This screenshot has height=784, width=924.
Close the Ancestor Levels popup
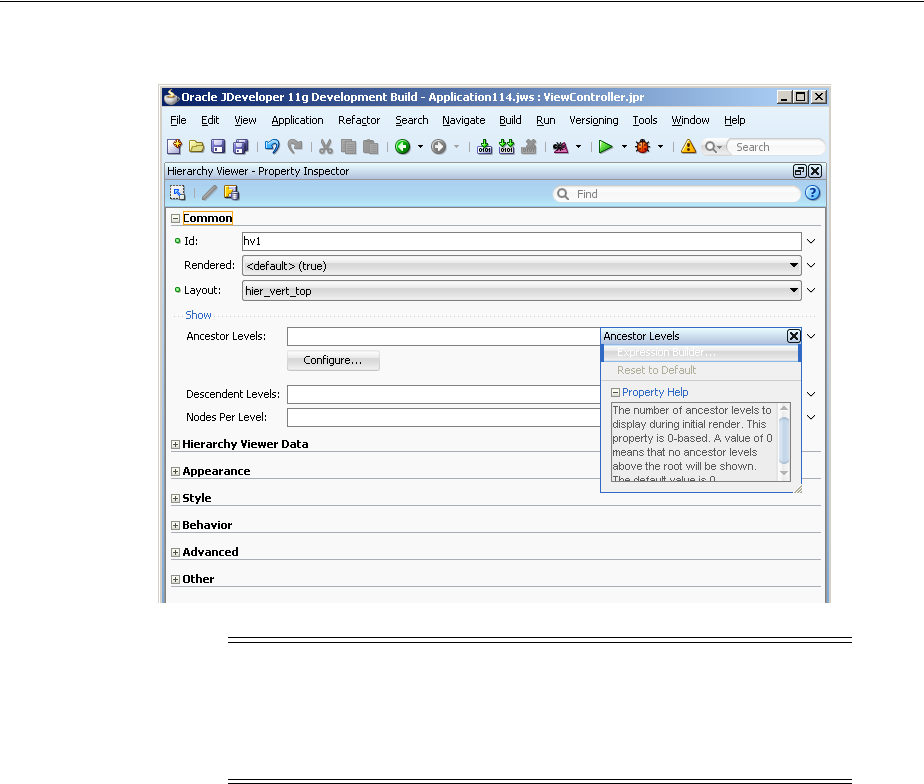794,336
